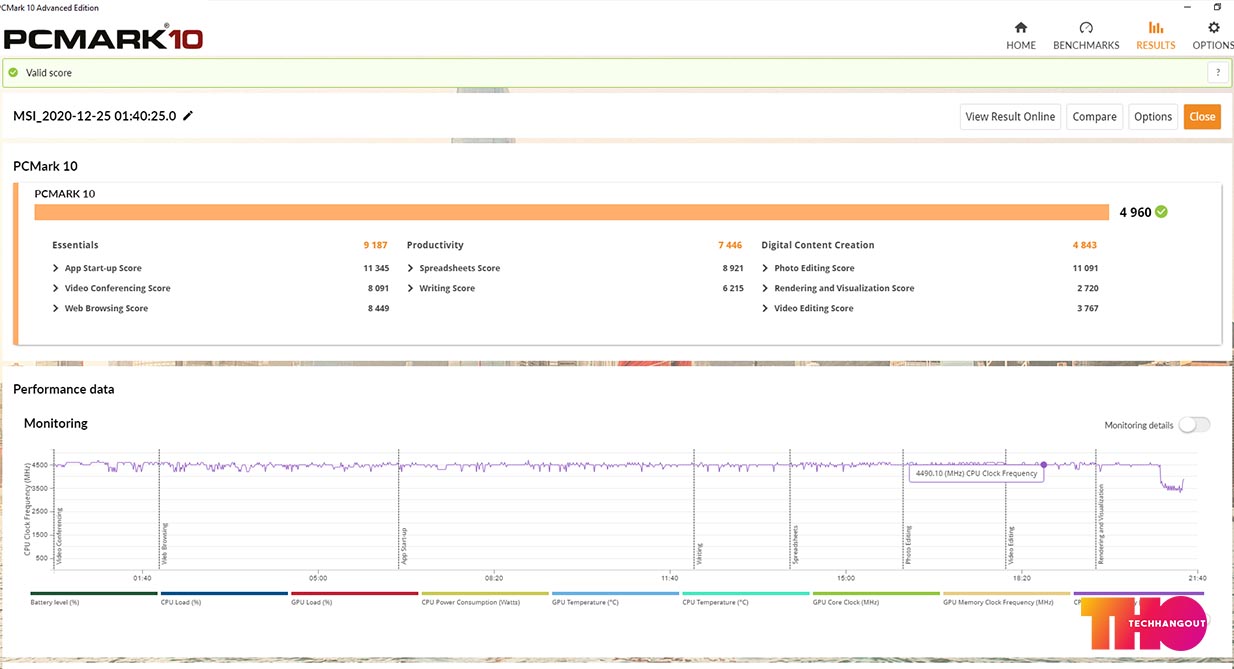The height and width of the screenshot is (669, 1234).
Task: Click the App Start-up marker line on graph
Action: click(399, 508)
